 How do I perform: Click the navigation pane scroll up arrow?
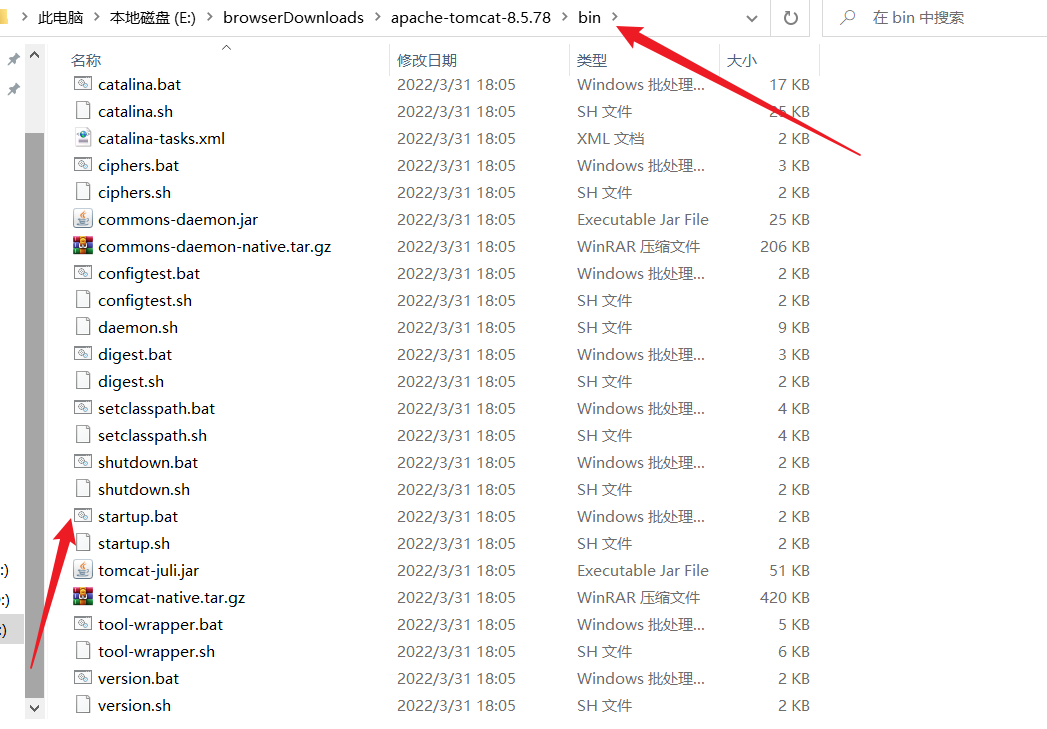click(35, 55)
